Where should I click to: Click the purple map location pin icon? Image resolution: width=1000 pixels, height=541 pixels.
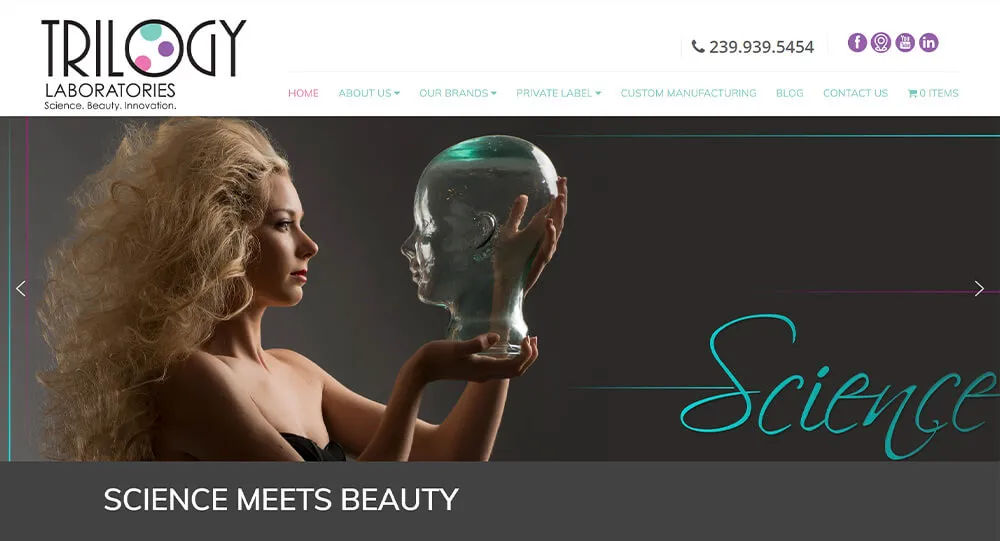coord(881,43)
